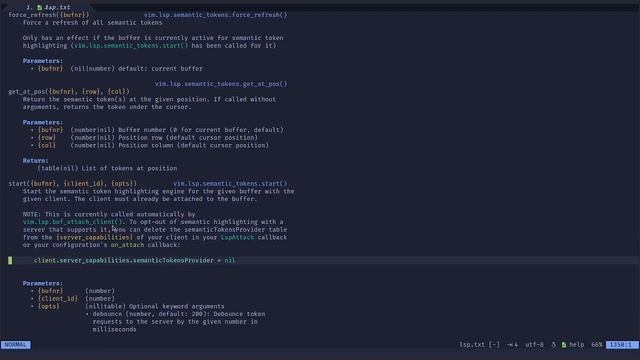Click the lsp.txt [-] filename in statusline
The image size is (640, 360).
pyautogui.click(x=479, y=345)
